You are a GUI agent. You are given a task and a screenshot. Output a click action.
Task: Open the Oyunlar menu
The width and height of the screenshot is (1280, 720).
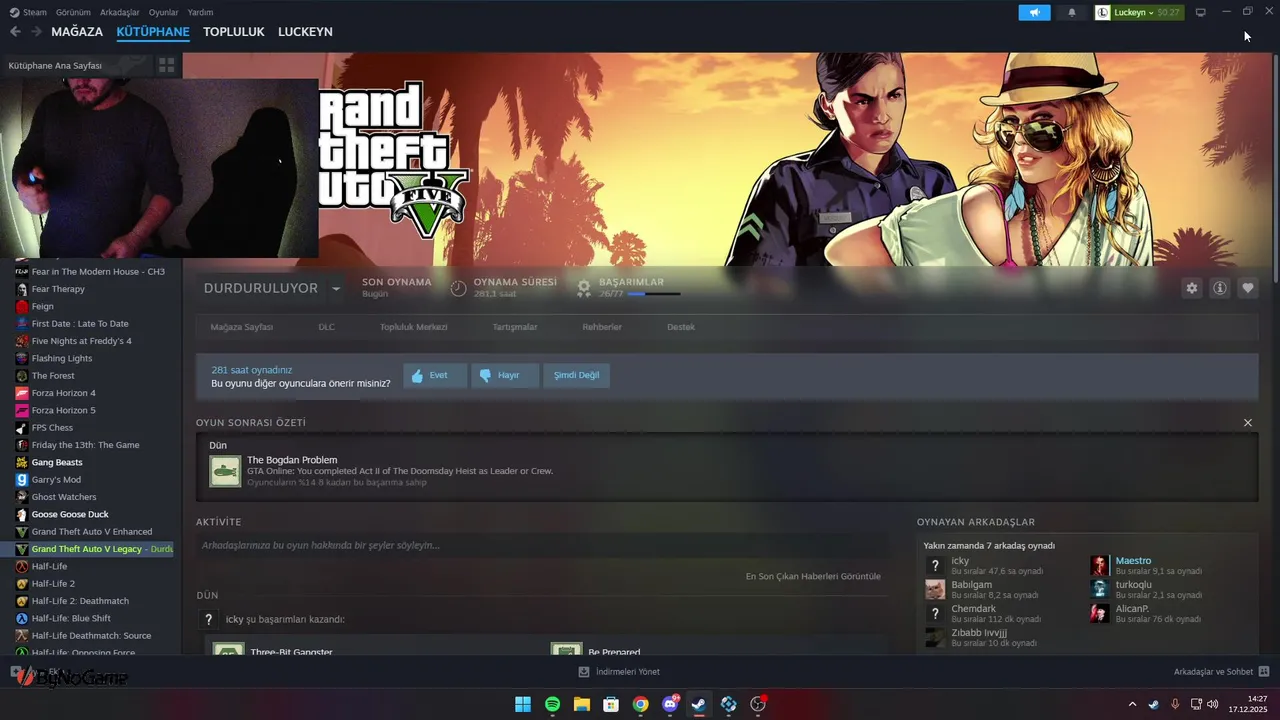click(x=164, y=12)
